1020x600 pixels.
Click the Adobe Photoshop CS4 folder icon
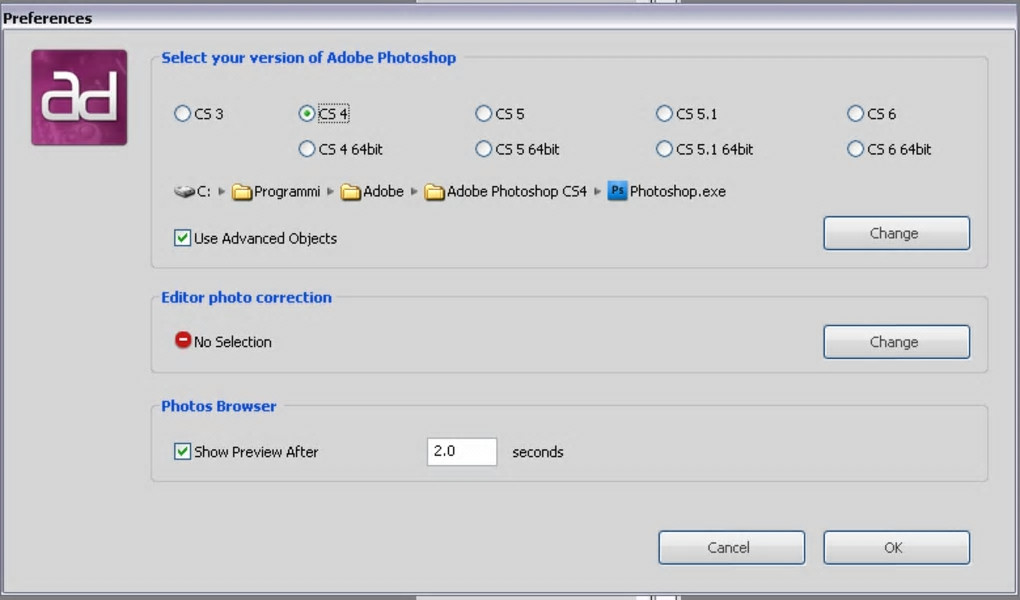(434, 191)
